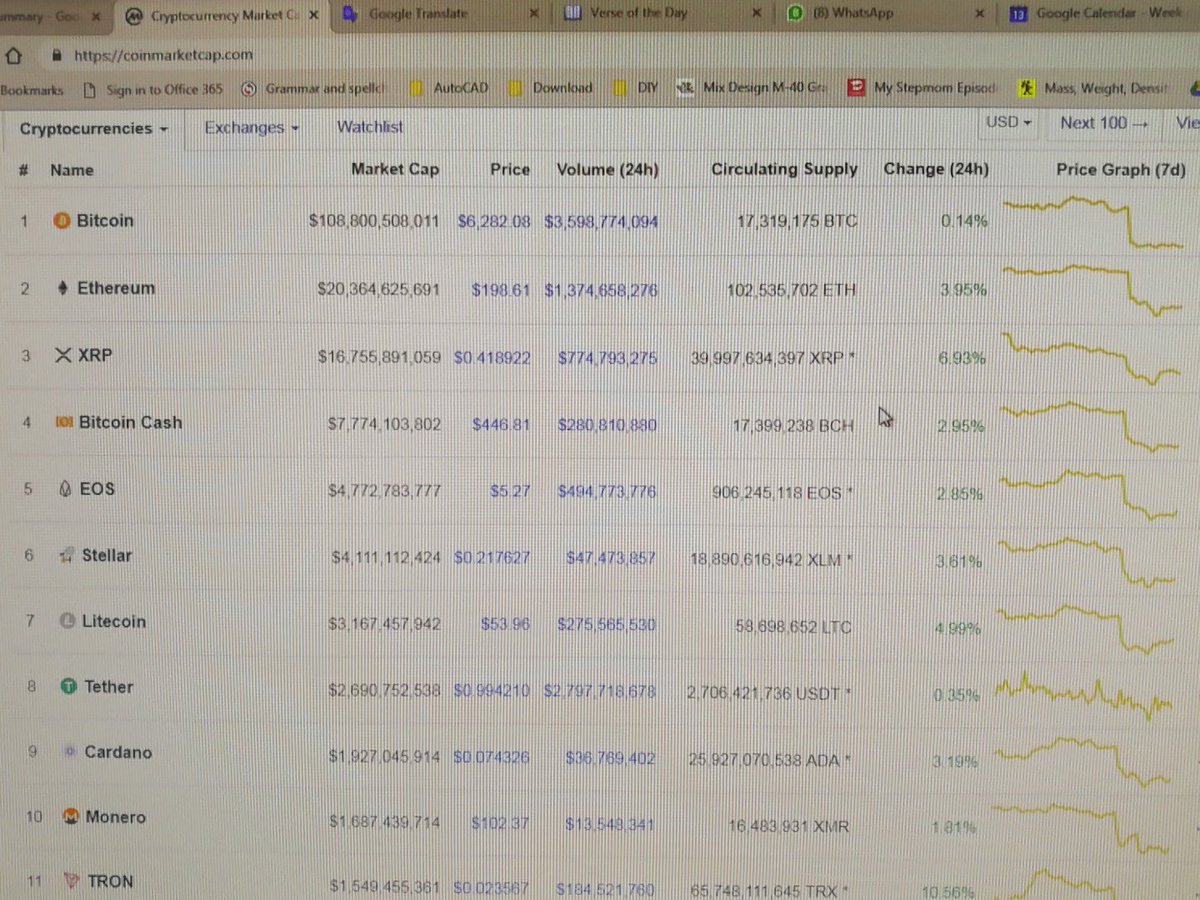Click the Bitcoin coin logo icon
The width and height of the screenshot is (1200, 900).
[61, 221]
